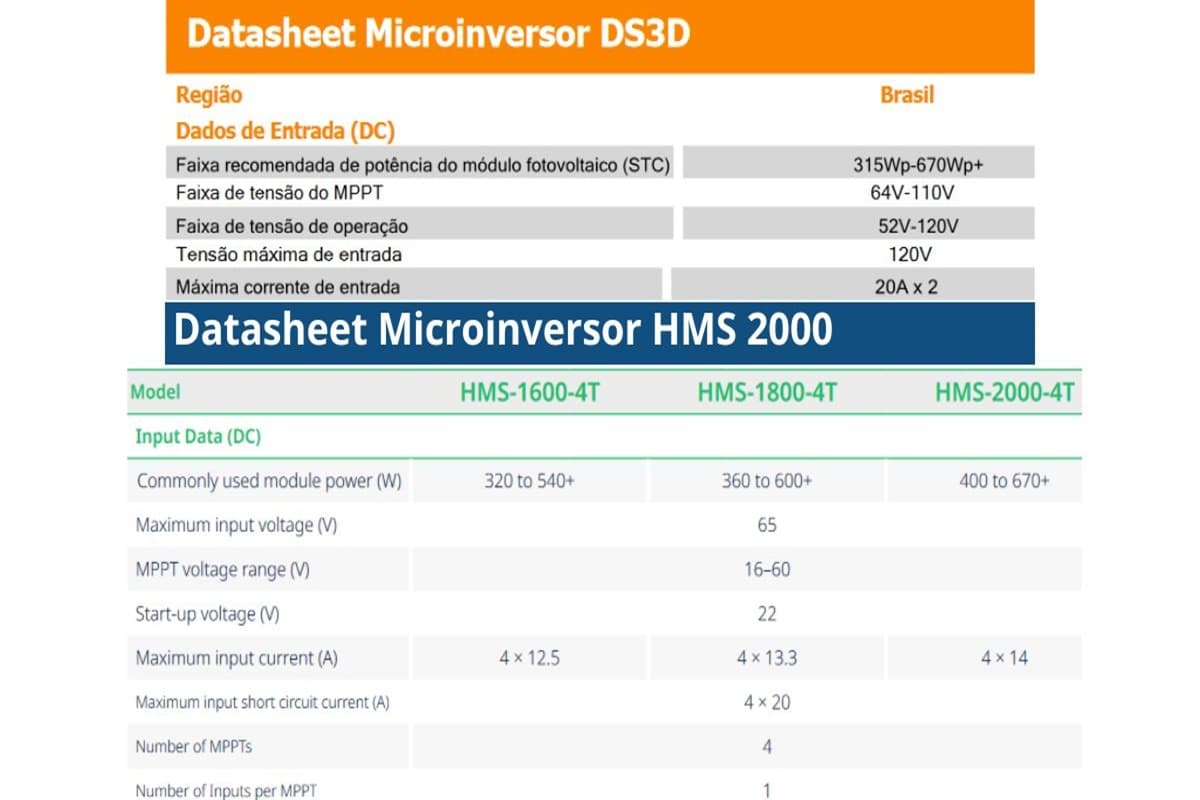Click 'Faixa de tensão de operação' label

click(x=292, y=226)
